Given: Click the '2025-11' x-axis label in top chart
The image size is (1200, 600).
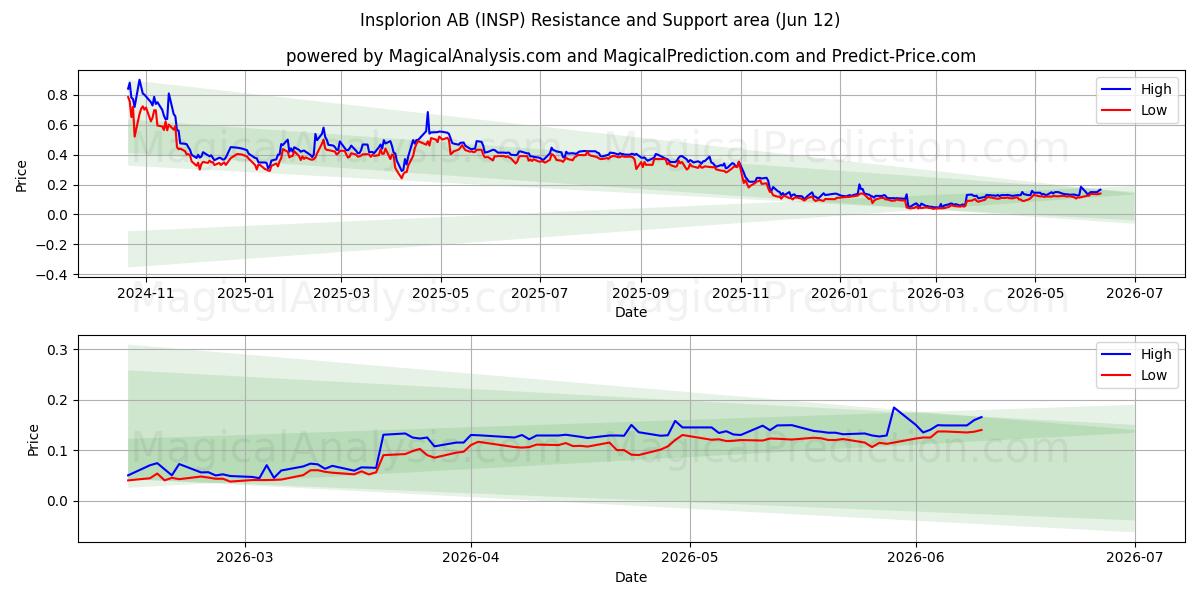Looking at the screenshot, I should pos(740,294).
